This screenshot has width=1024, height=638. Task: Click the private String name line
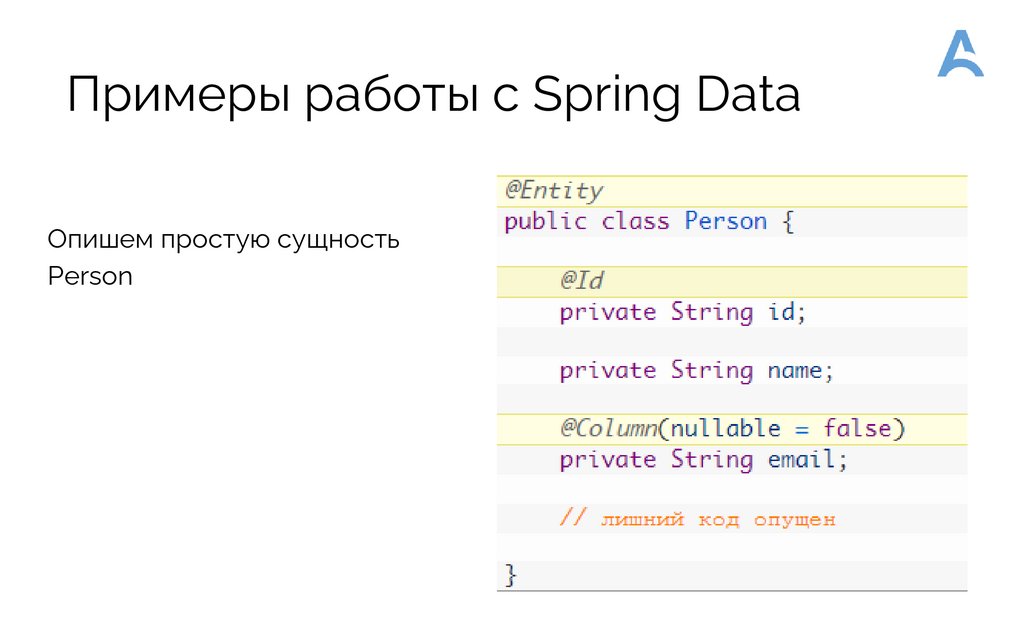[x=697, y=370]
